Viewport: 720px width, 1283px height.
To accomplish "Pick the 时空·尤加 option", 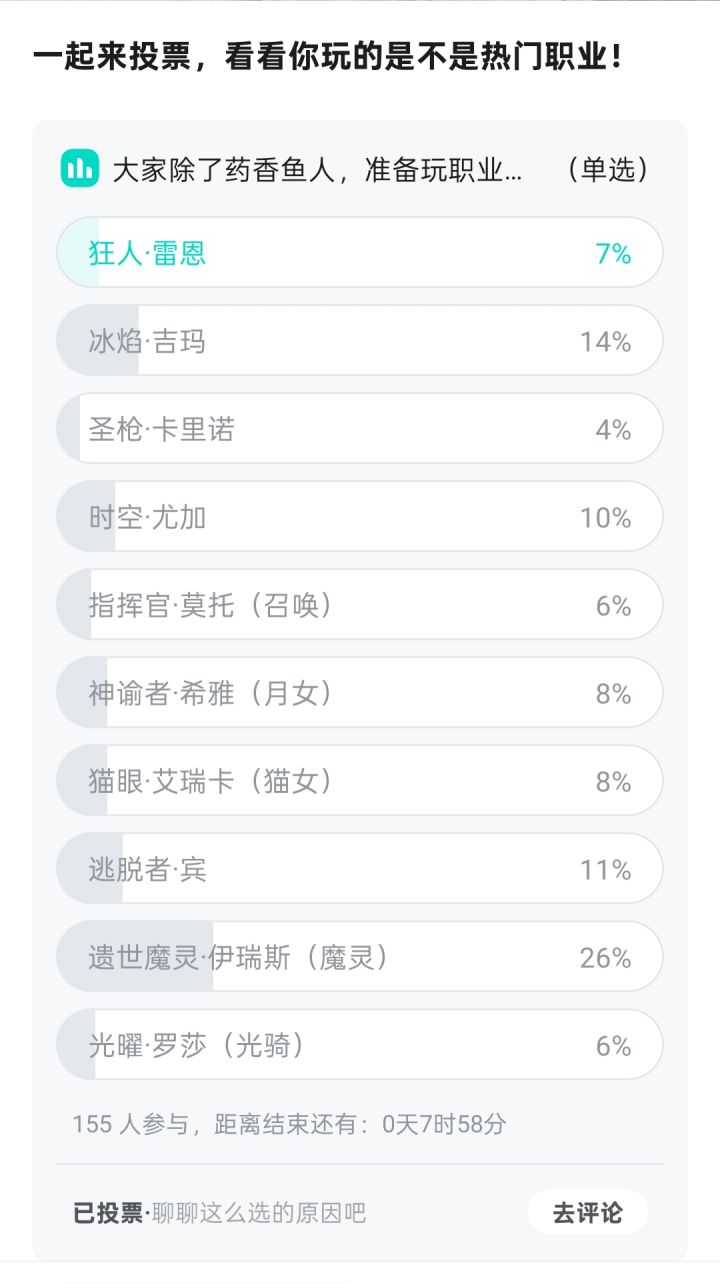I will coord(360,517).
